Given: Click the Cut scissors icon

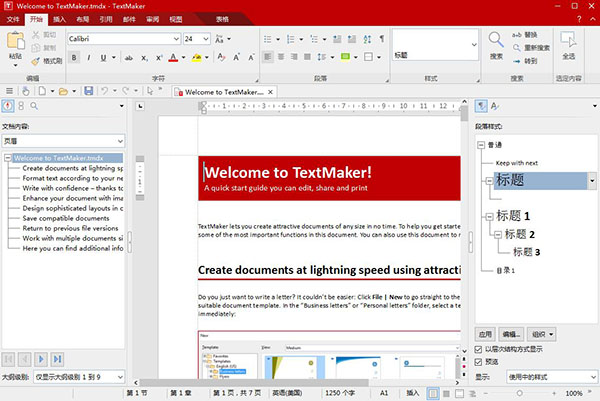Looking at the screenshot, I should [x=36, y=35].
